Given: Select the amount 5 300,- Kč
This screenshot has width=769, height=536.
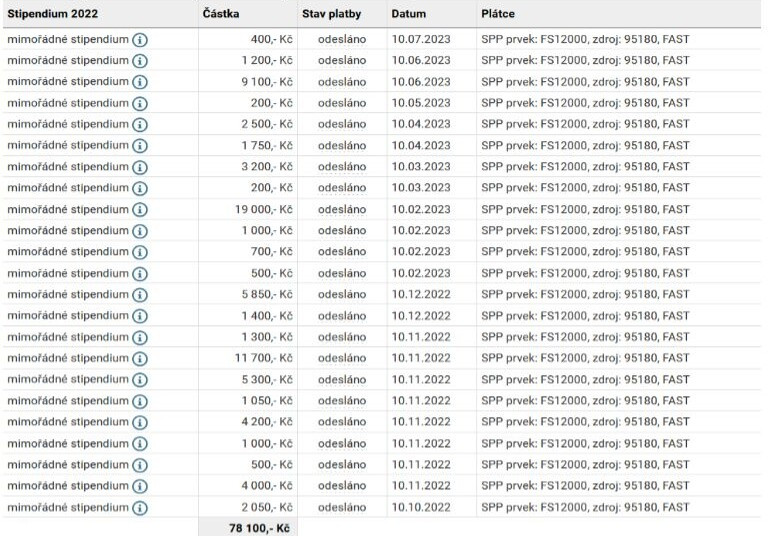Looking at the screenshot, I should point(267,380).
